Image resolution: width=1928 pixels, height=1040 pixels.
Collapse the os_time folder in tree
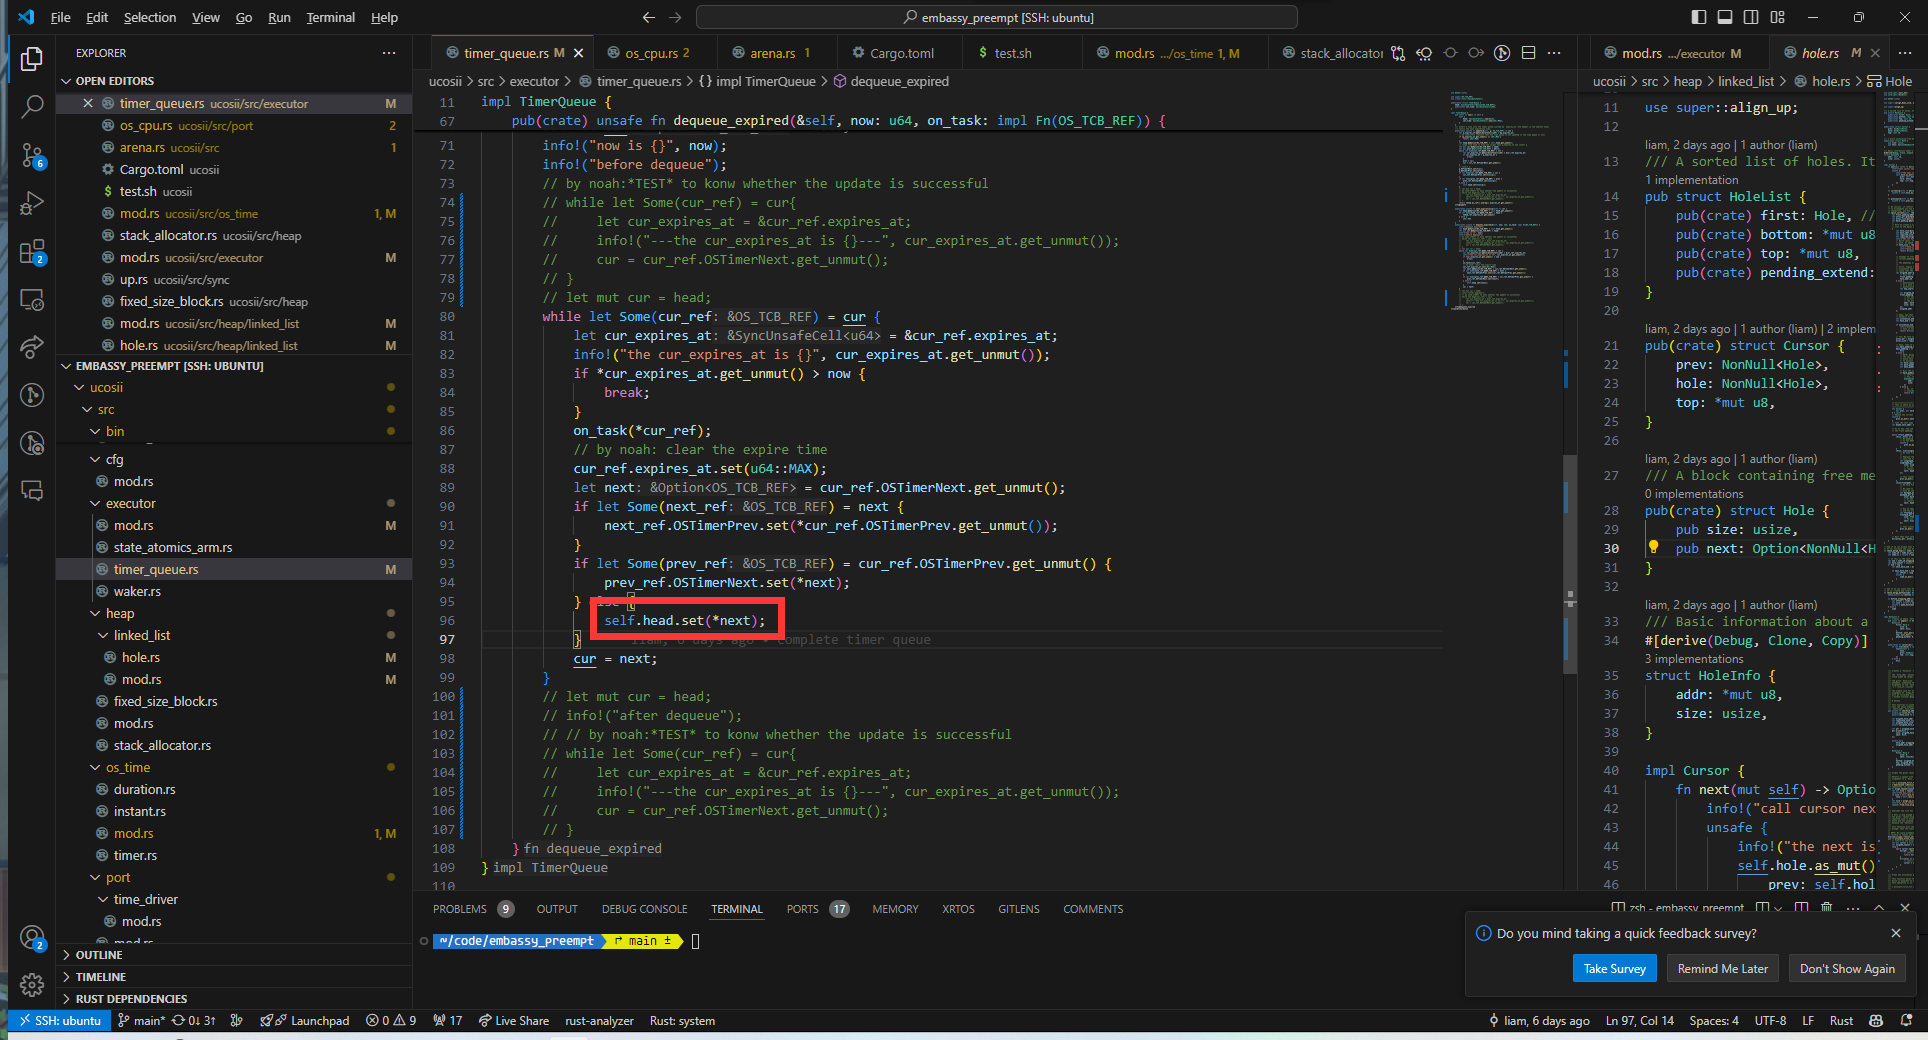(x=233, y=767)
